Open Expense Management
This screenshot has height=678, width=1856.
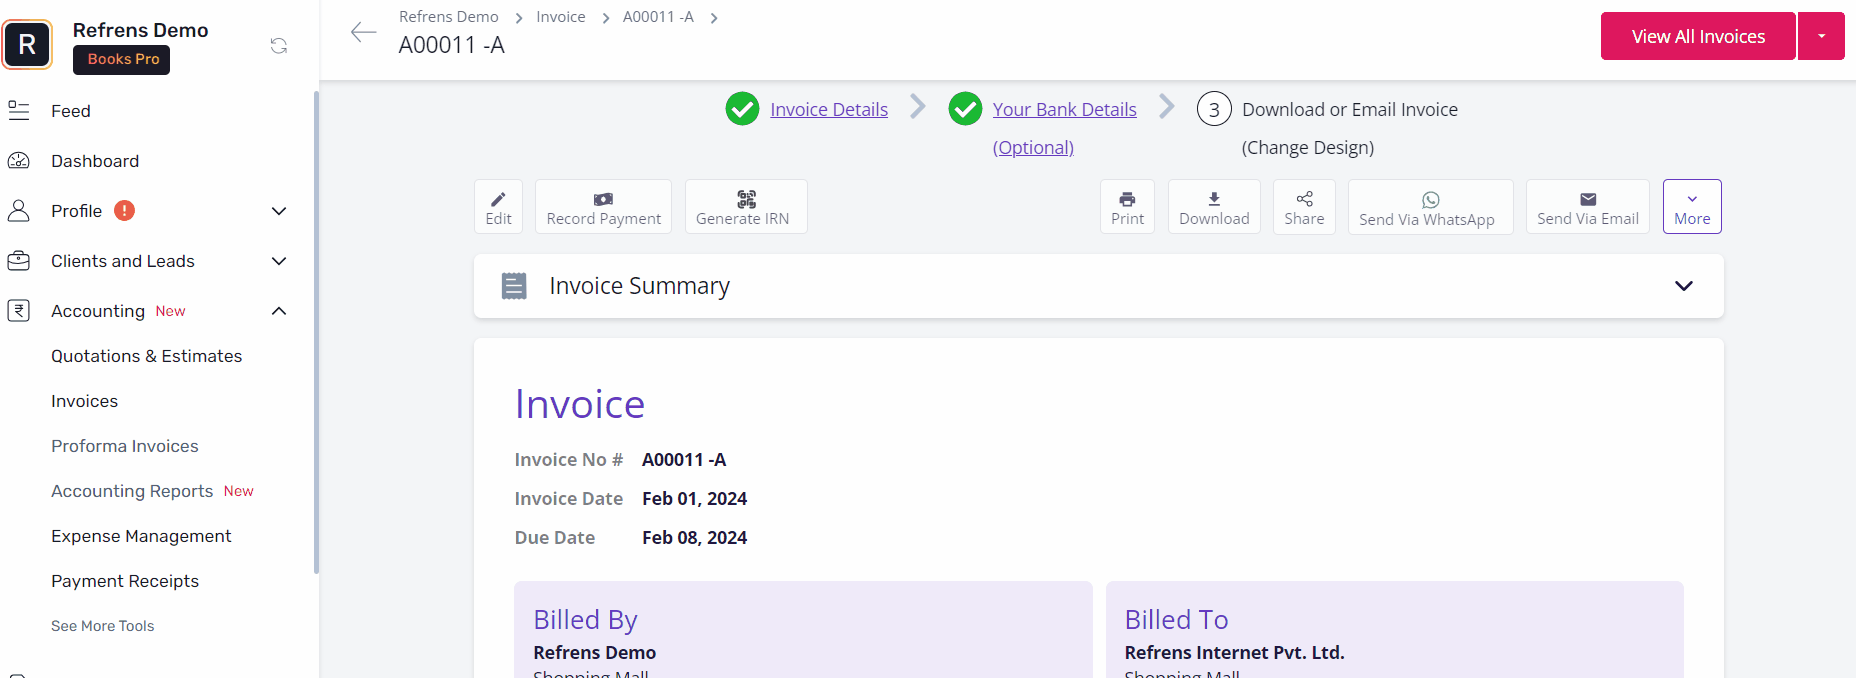(141, 536)
